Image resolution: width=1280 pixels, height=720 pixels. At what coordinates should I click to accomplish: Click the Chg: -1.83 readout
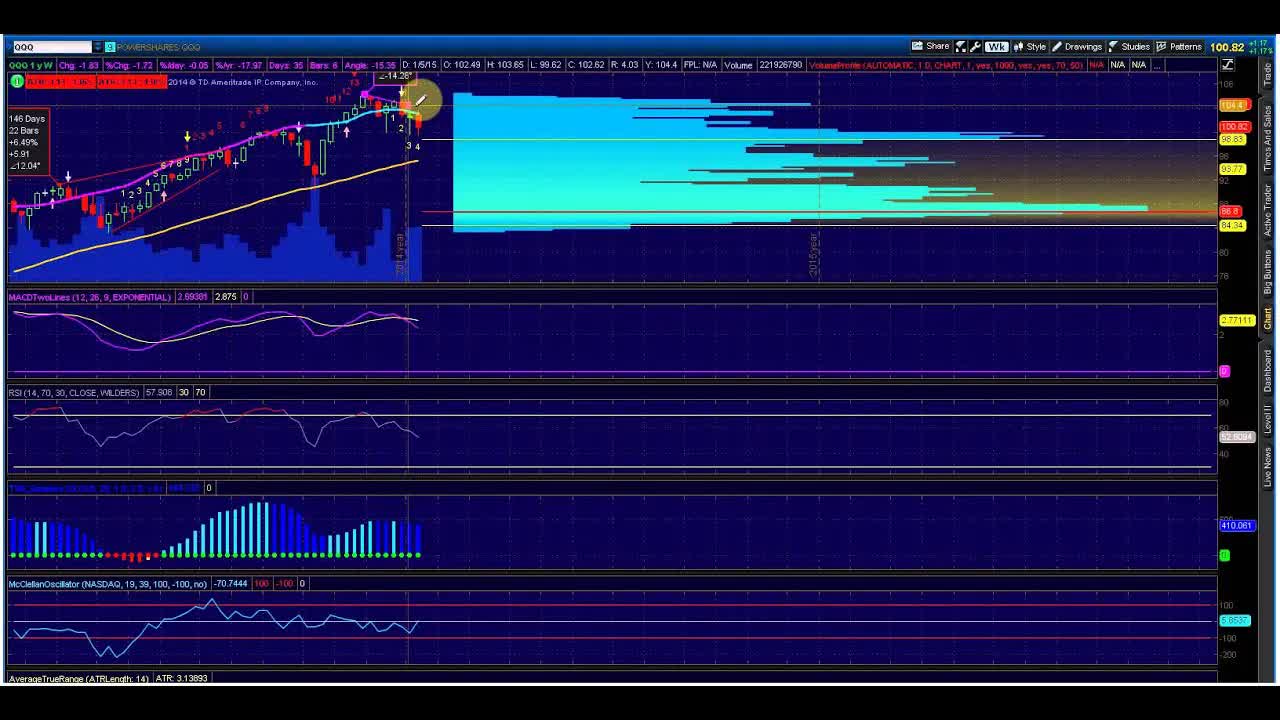79,65
